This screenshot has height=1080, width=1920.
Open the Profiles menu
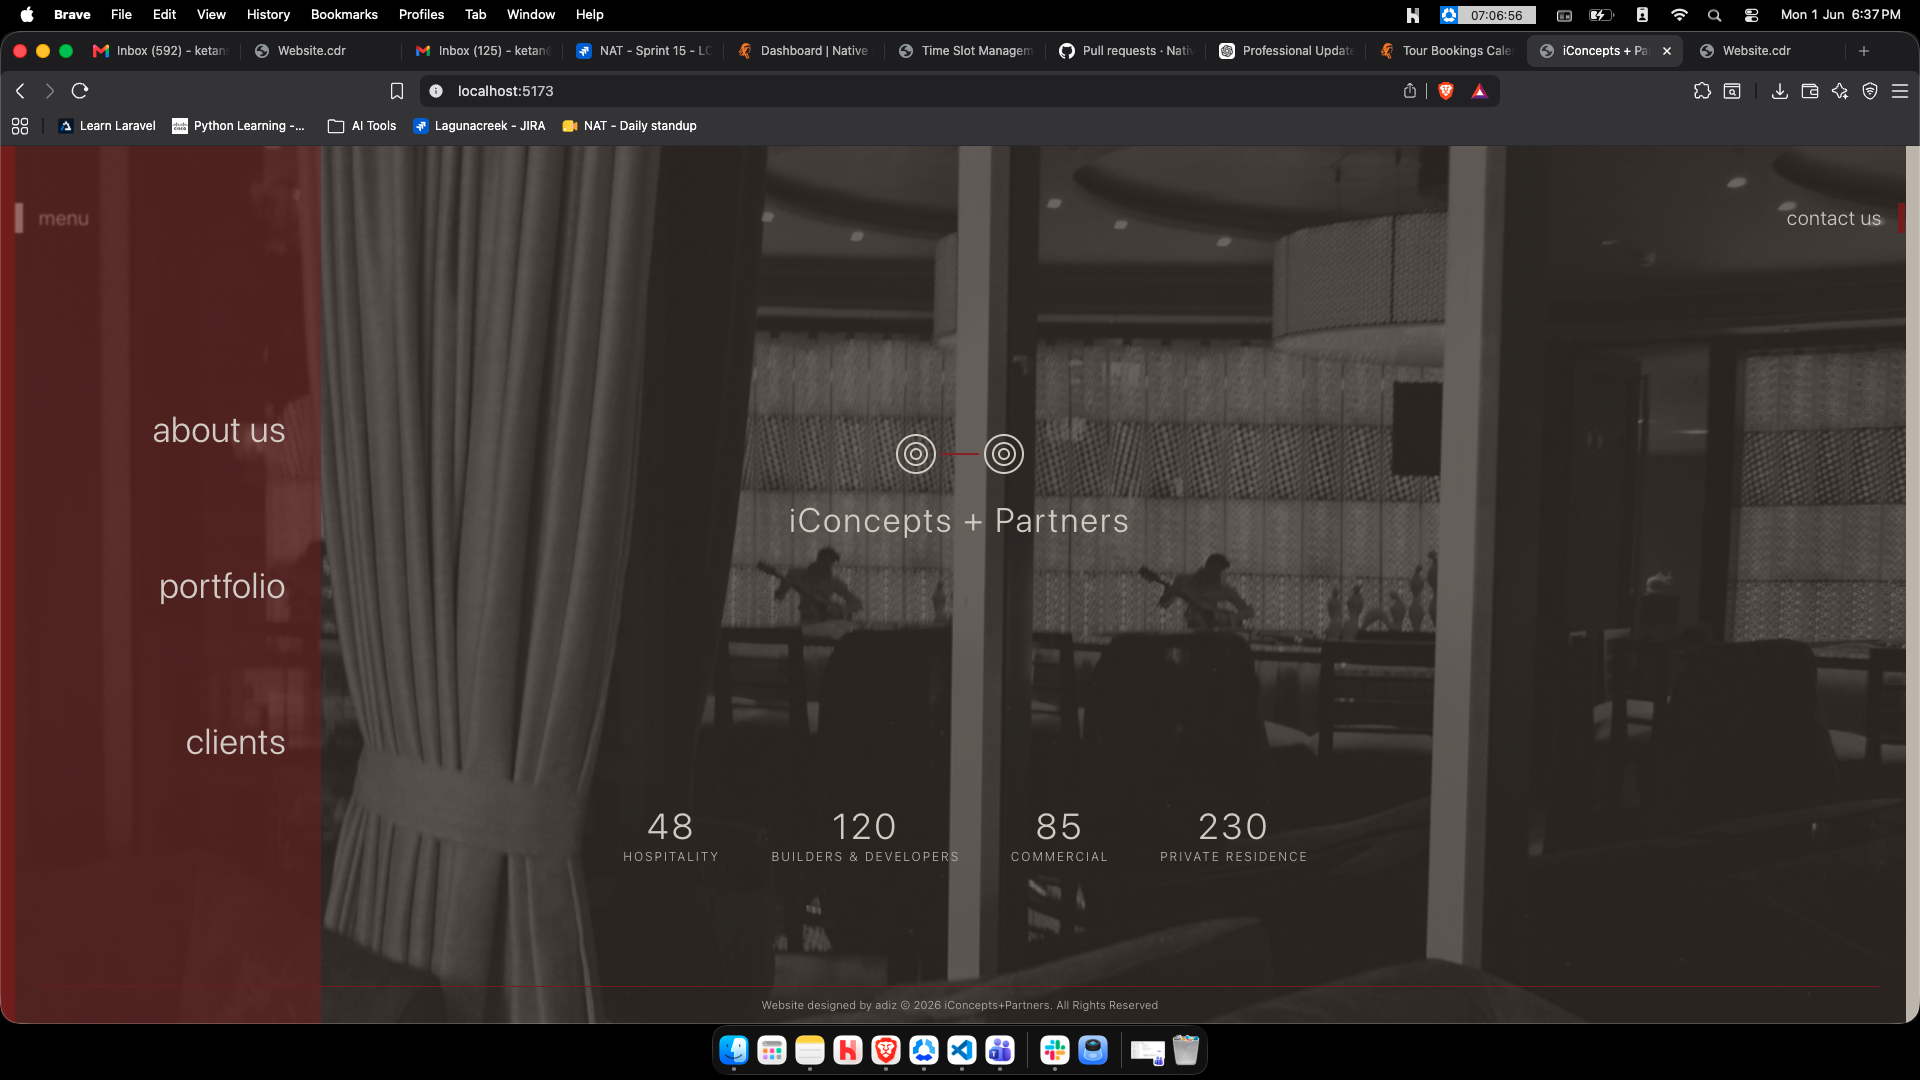[x=421, y=15]
